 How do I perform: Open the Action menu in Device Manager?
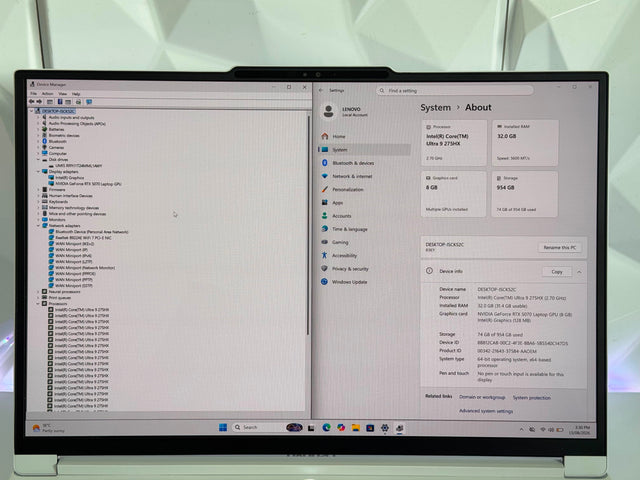coord(48,93)
